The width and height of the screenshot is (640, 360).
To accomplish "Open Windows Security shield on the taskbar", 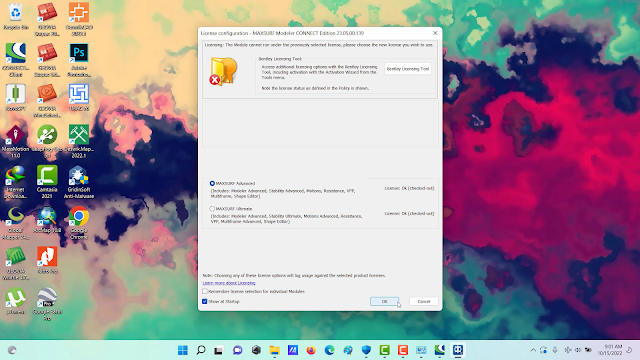I will pos(366,350).
